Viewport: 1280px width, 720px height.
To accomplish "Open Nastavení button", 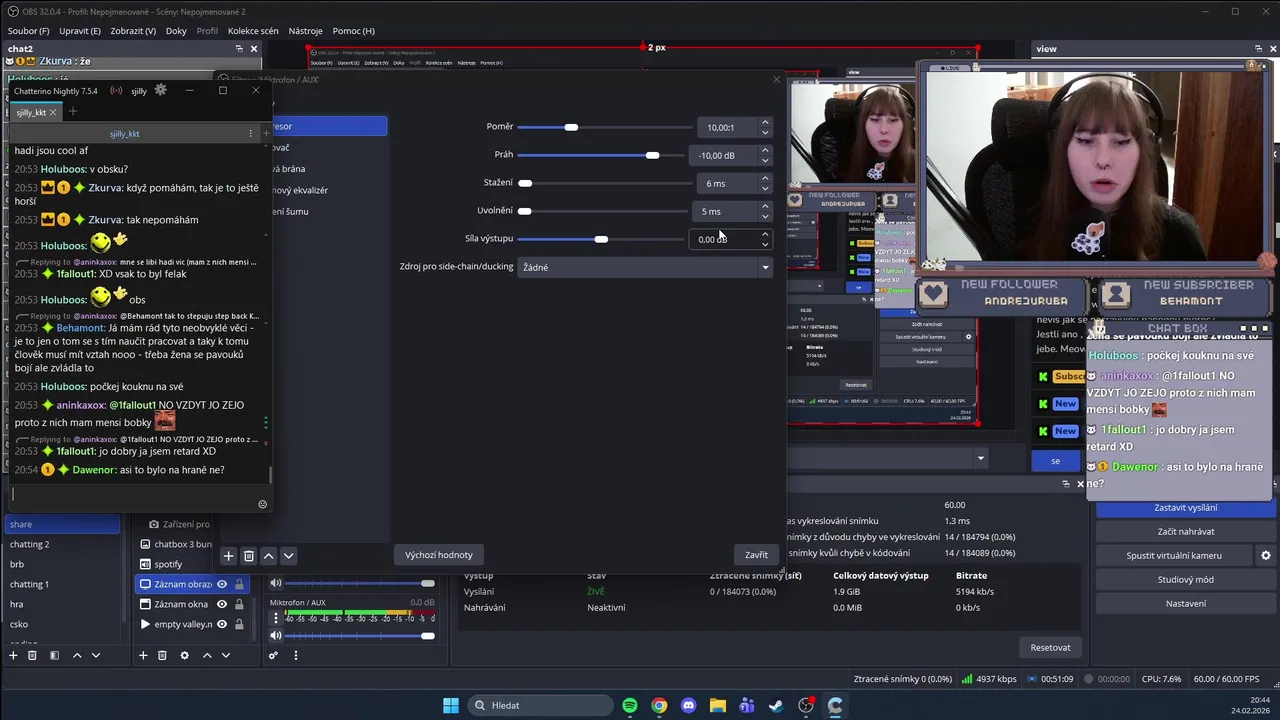I will click(x=1185, y=603).
